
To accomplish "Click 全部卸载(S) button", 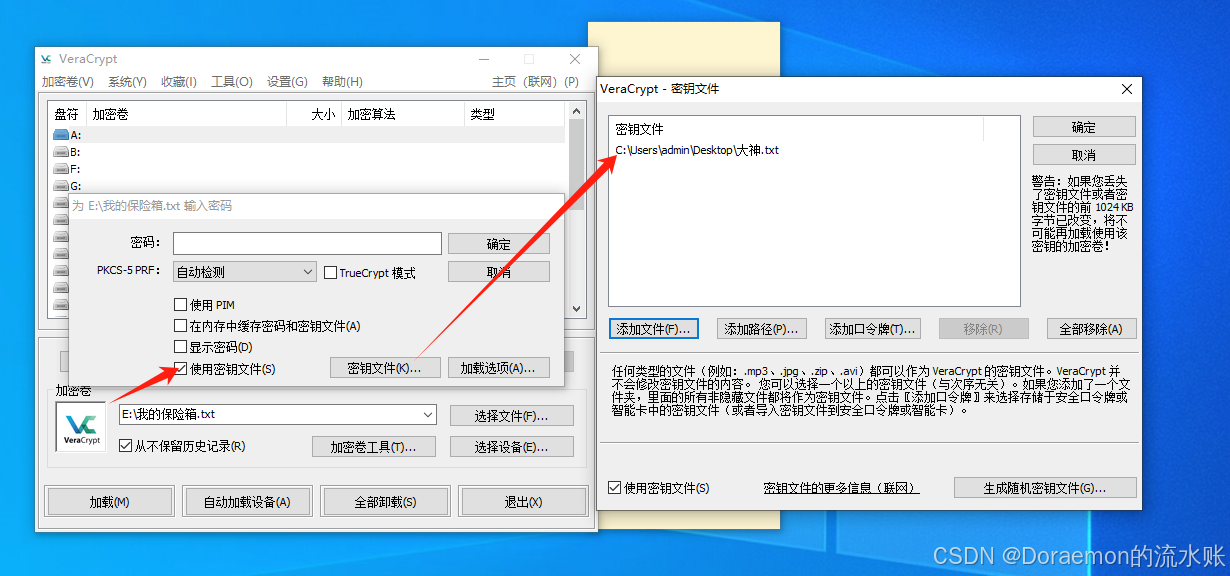I will 385,502.
